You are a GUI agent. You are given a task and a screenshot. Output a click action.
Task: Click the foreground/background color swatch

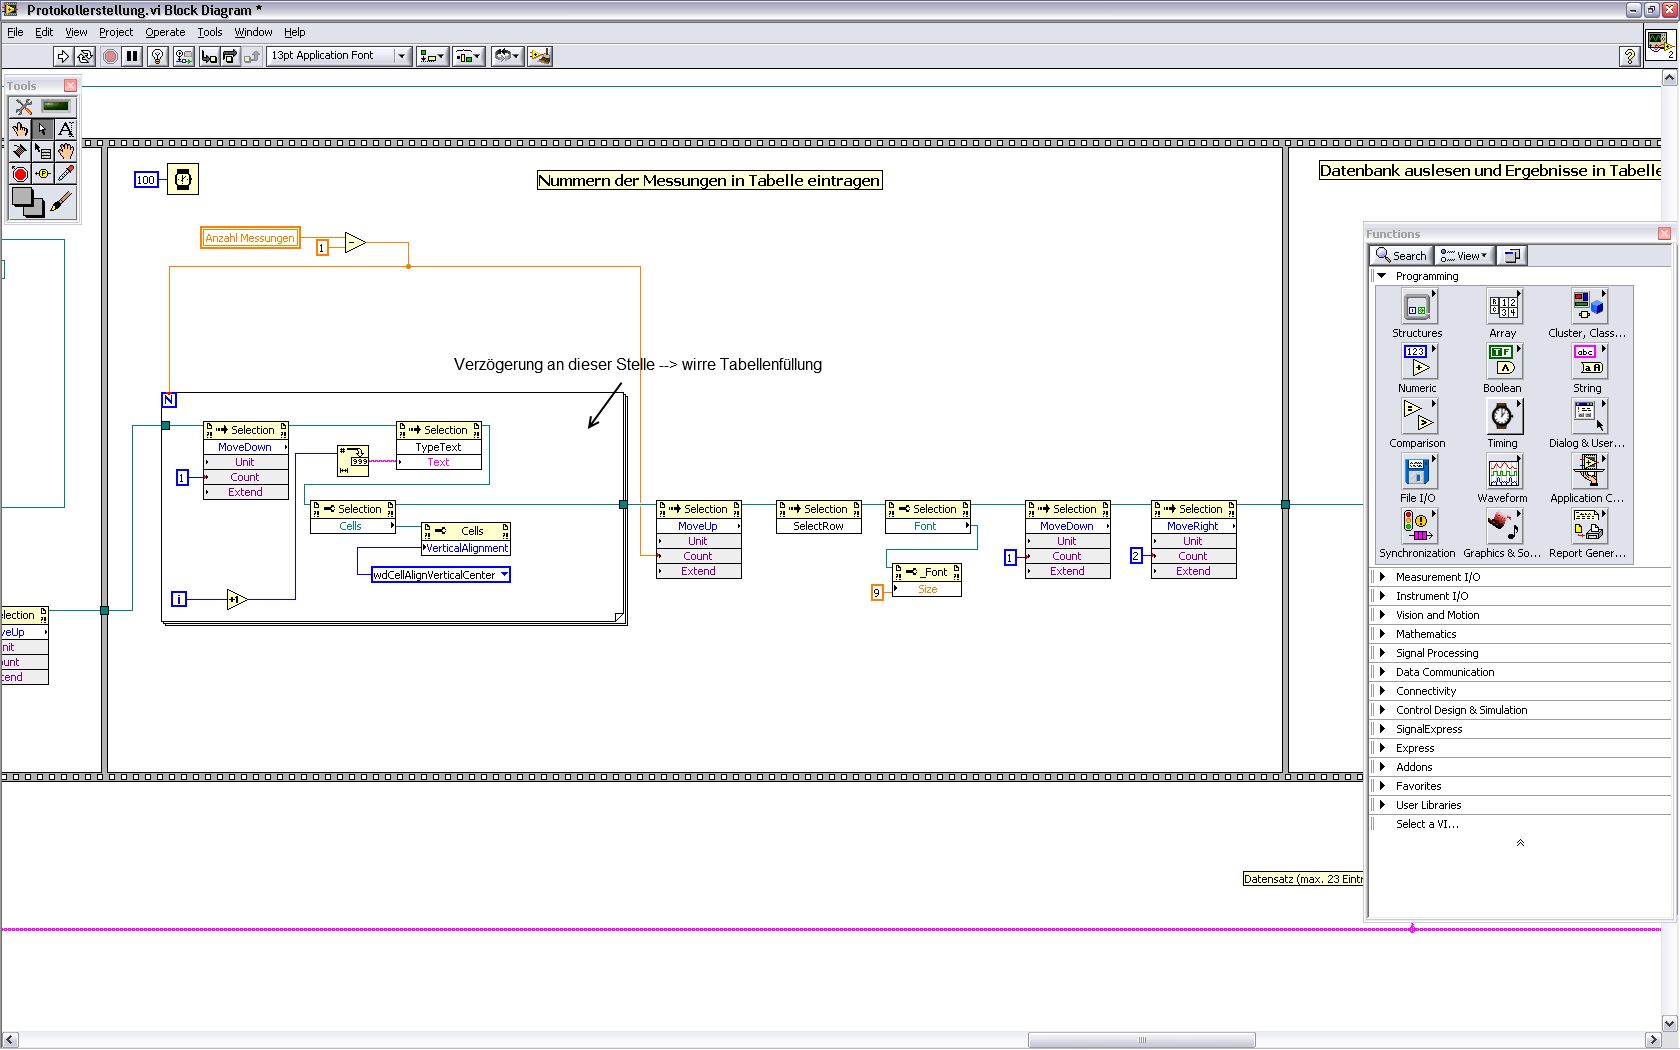click(27, 202)
